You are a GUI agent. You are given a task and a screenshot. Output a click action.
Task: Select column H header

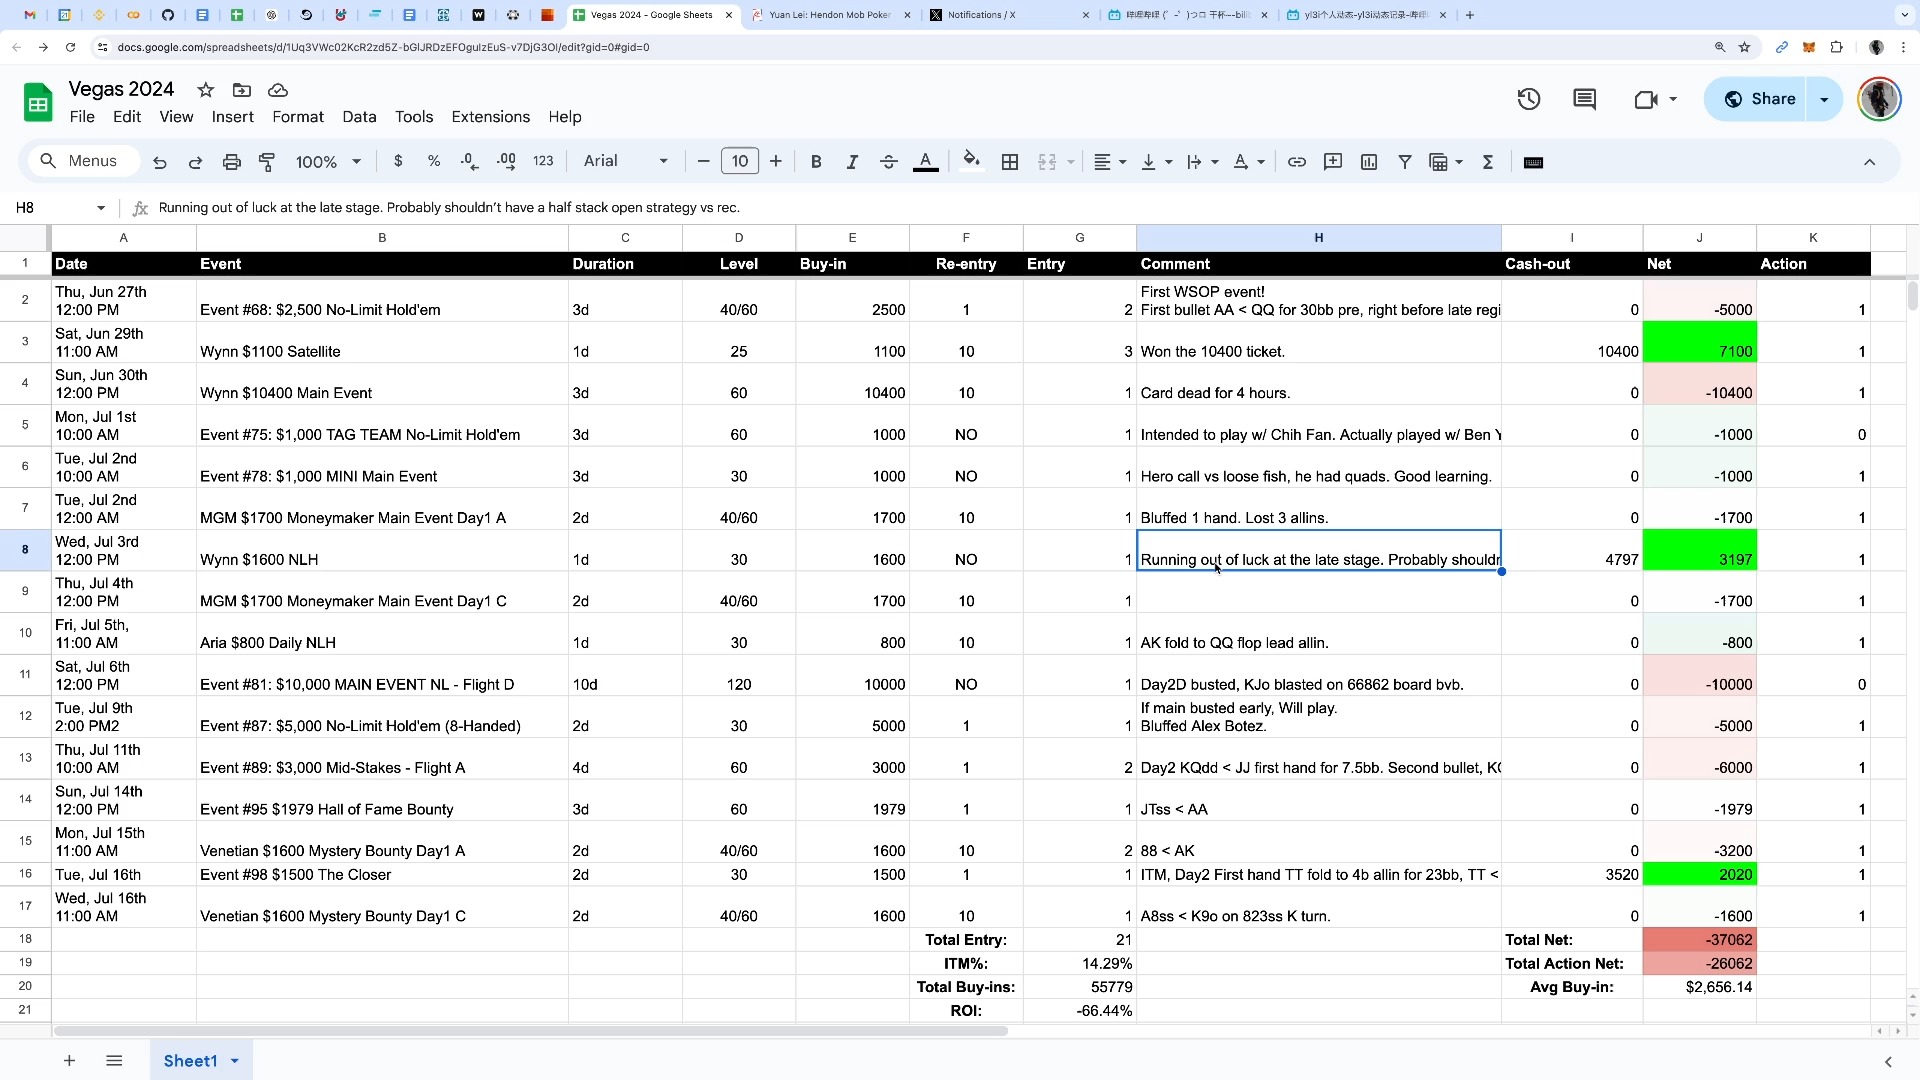[x=1318, y=238]
